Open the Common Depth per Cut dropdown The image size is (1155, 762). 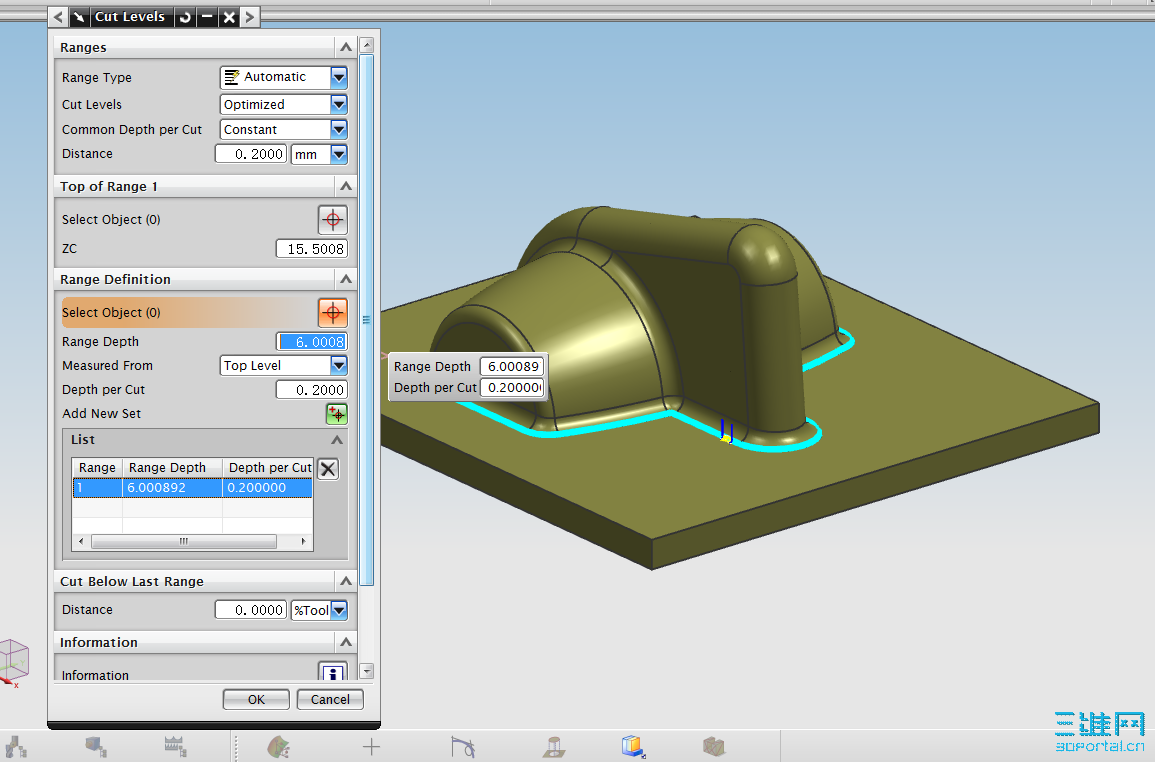pyautogui.click(x=338, y=130)
